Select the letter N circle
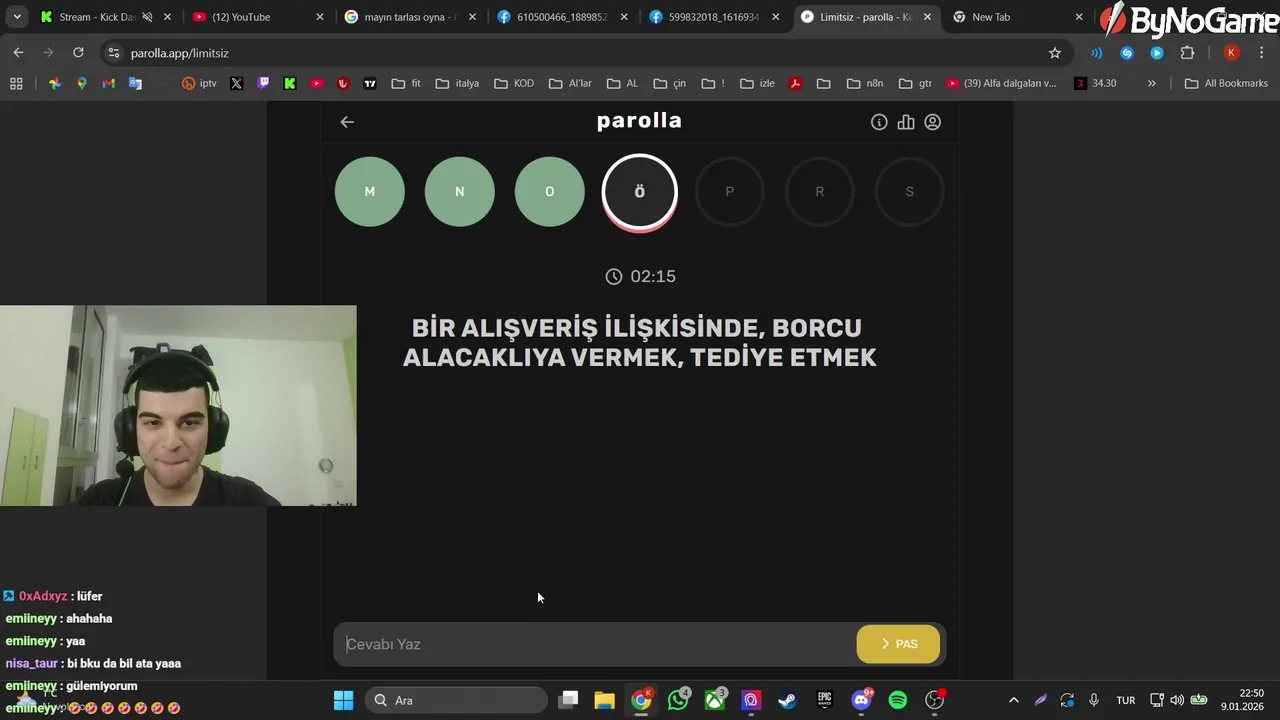 [x=460, y=191]
